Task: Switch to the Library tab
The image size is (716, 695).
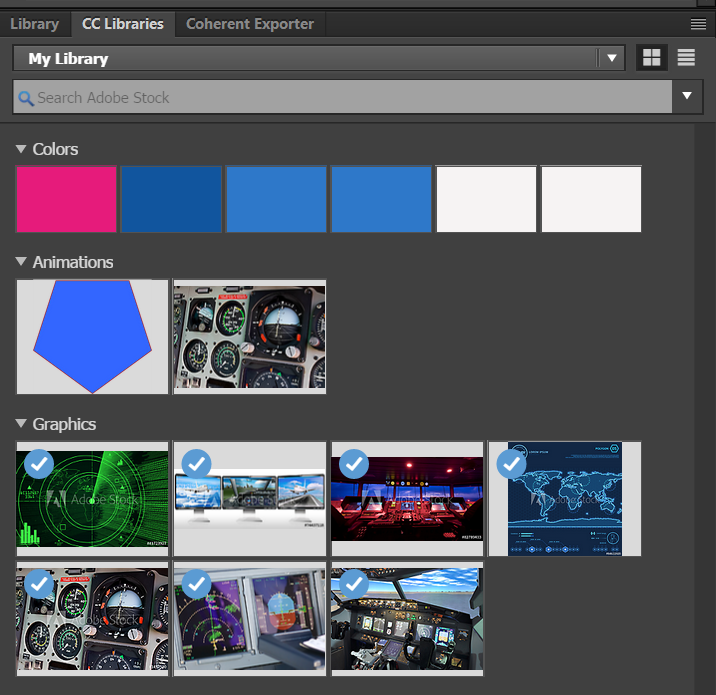Action: point(34,24)
